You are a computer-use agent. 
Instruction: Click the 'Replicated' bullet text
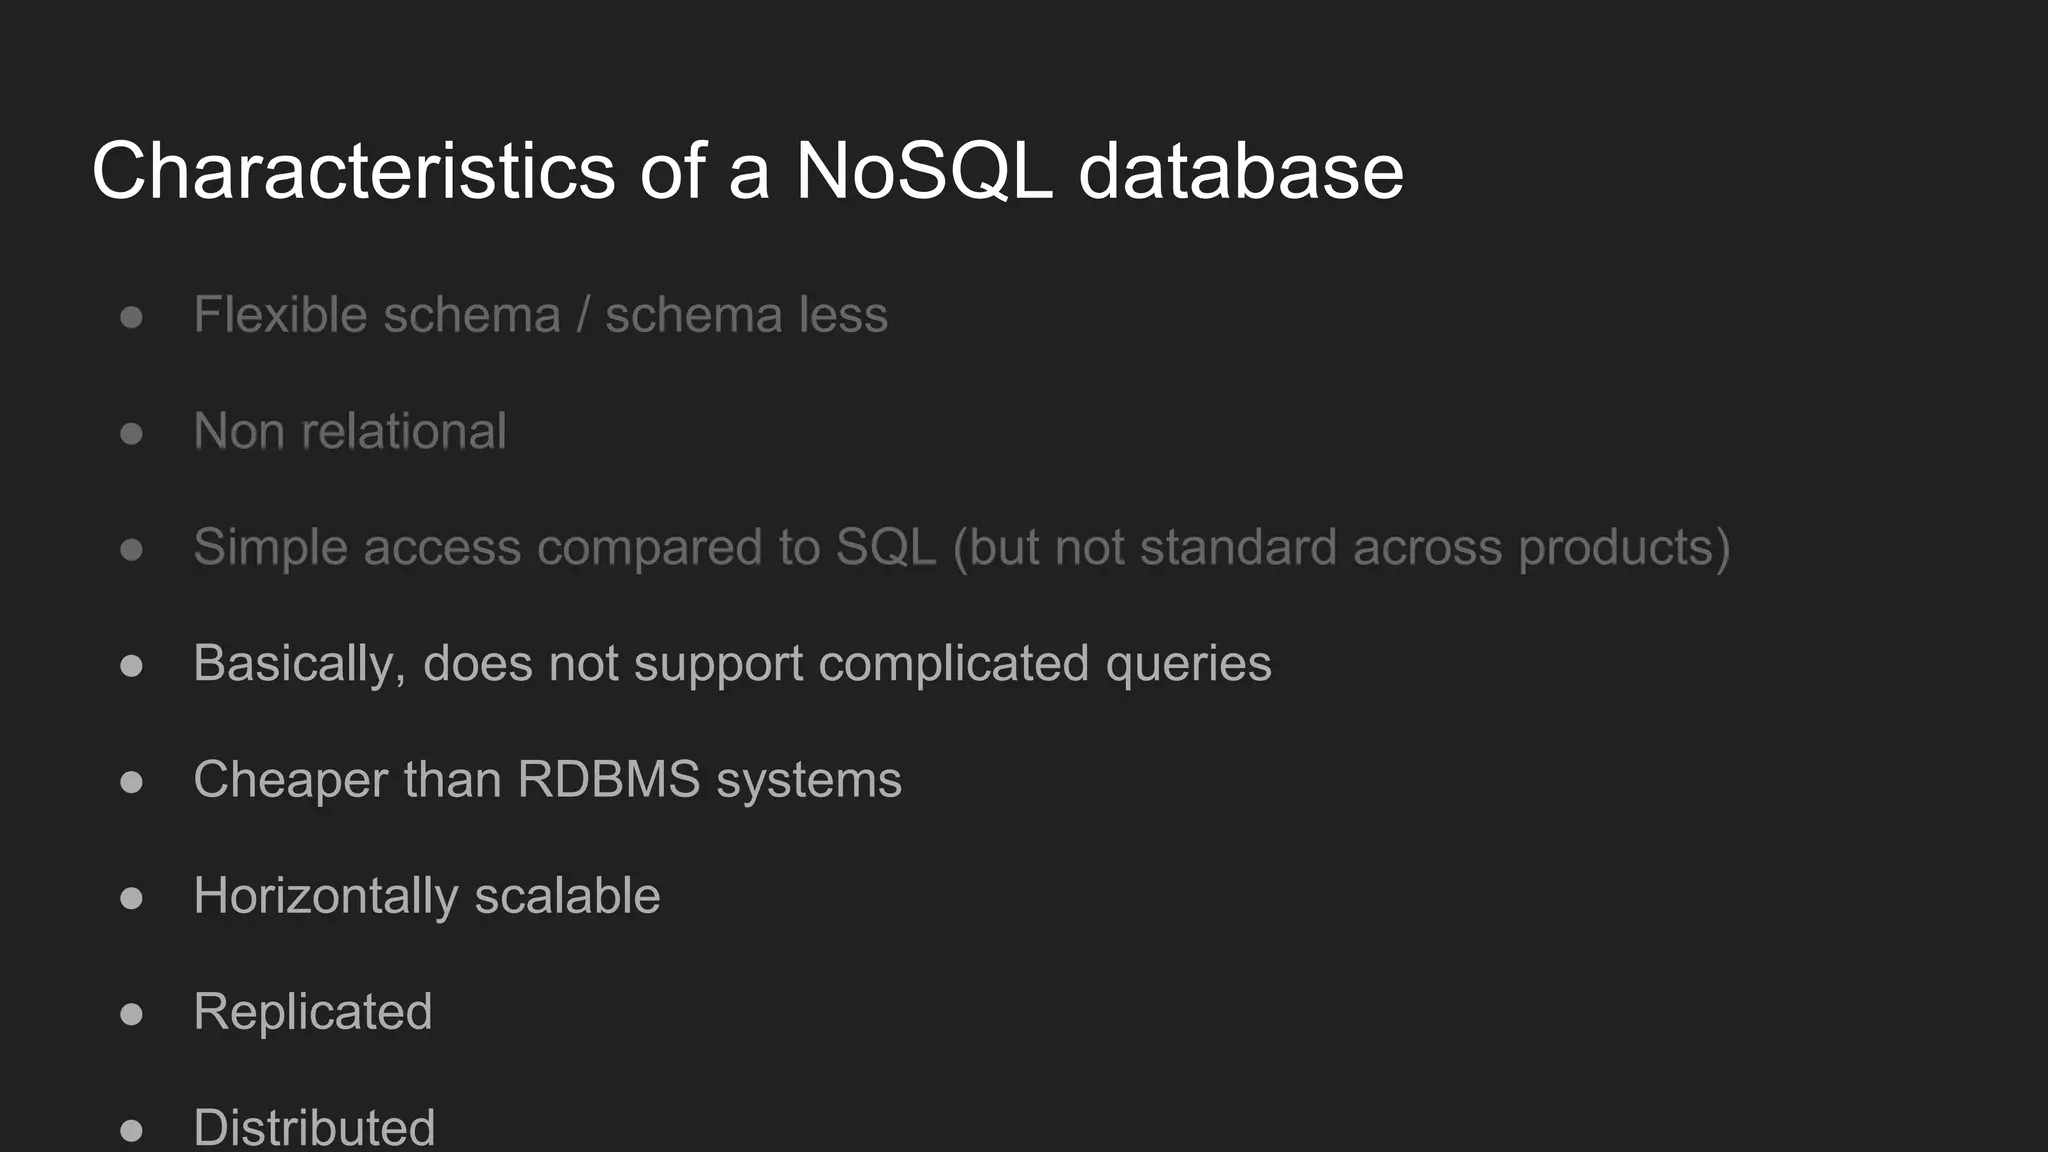[x=313, y=1011]
